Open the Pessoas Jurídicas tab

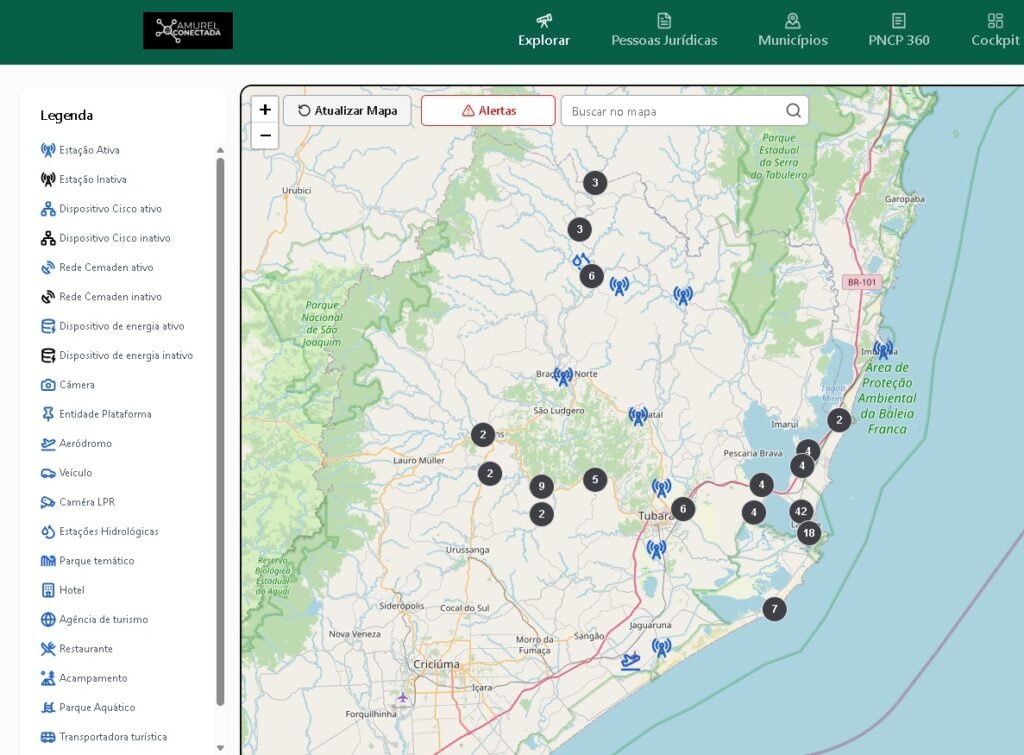click(x=664, y=31)
